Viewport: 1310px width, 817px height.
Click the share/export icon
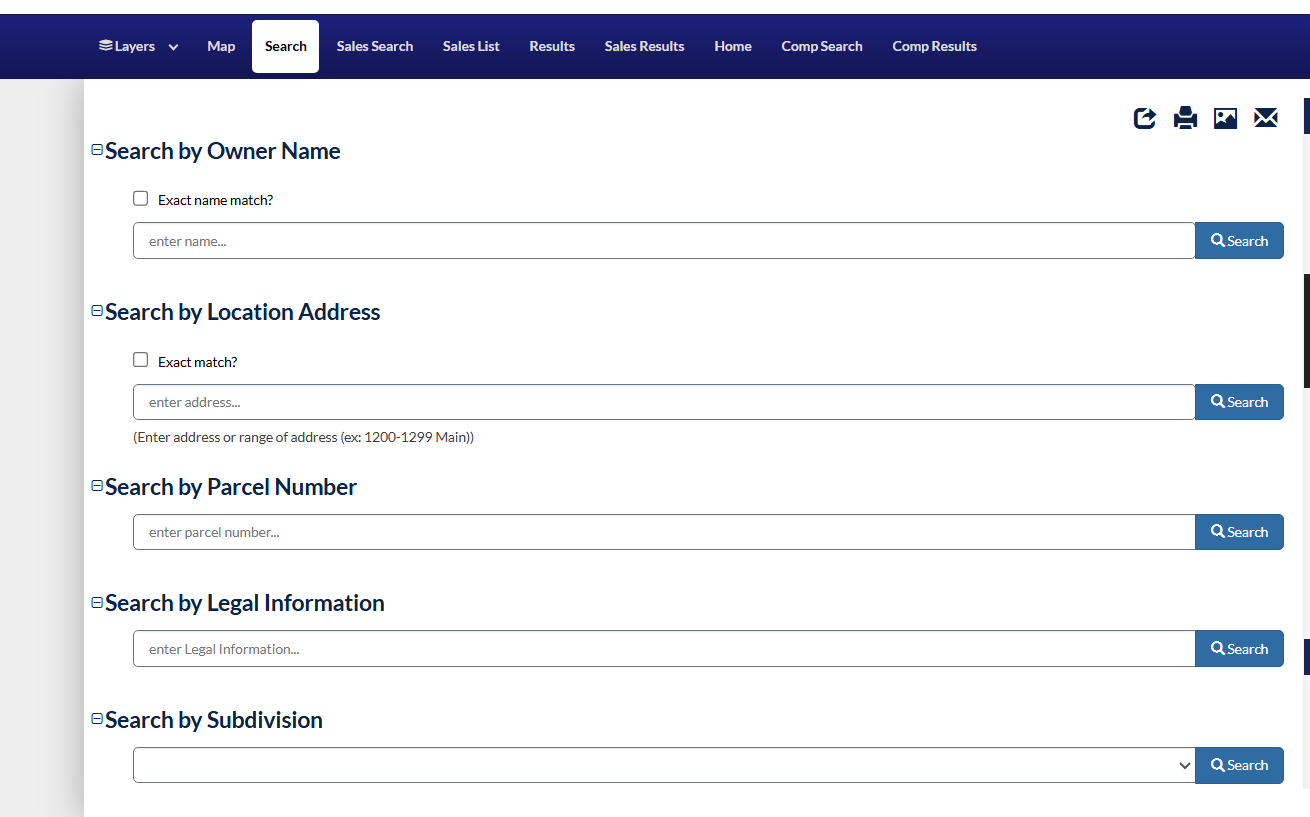[x=1144, y=117]
